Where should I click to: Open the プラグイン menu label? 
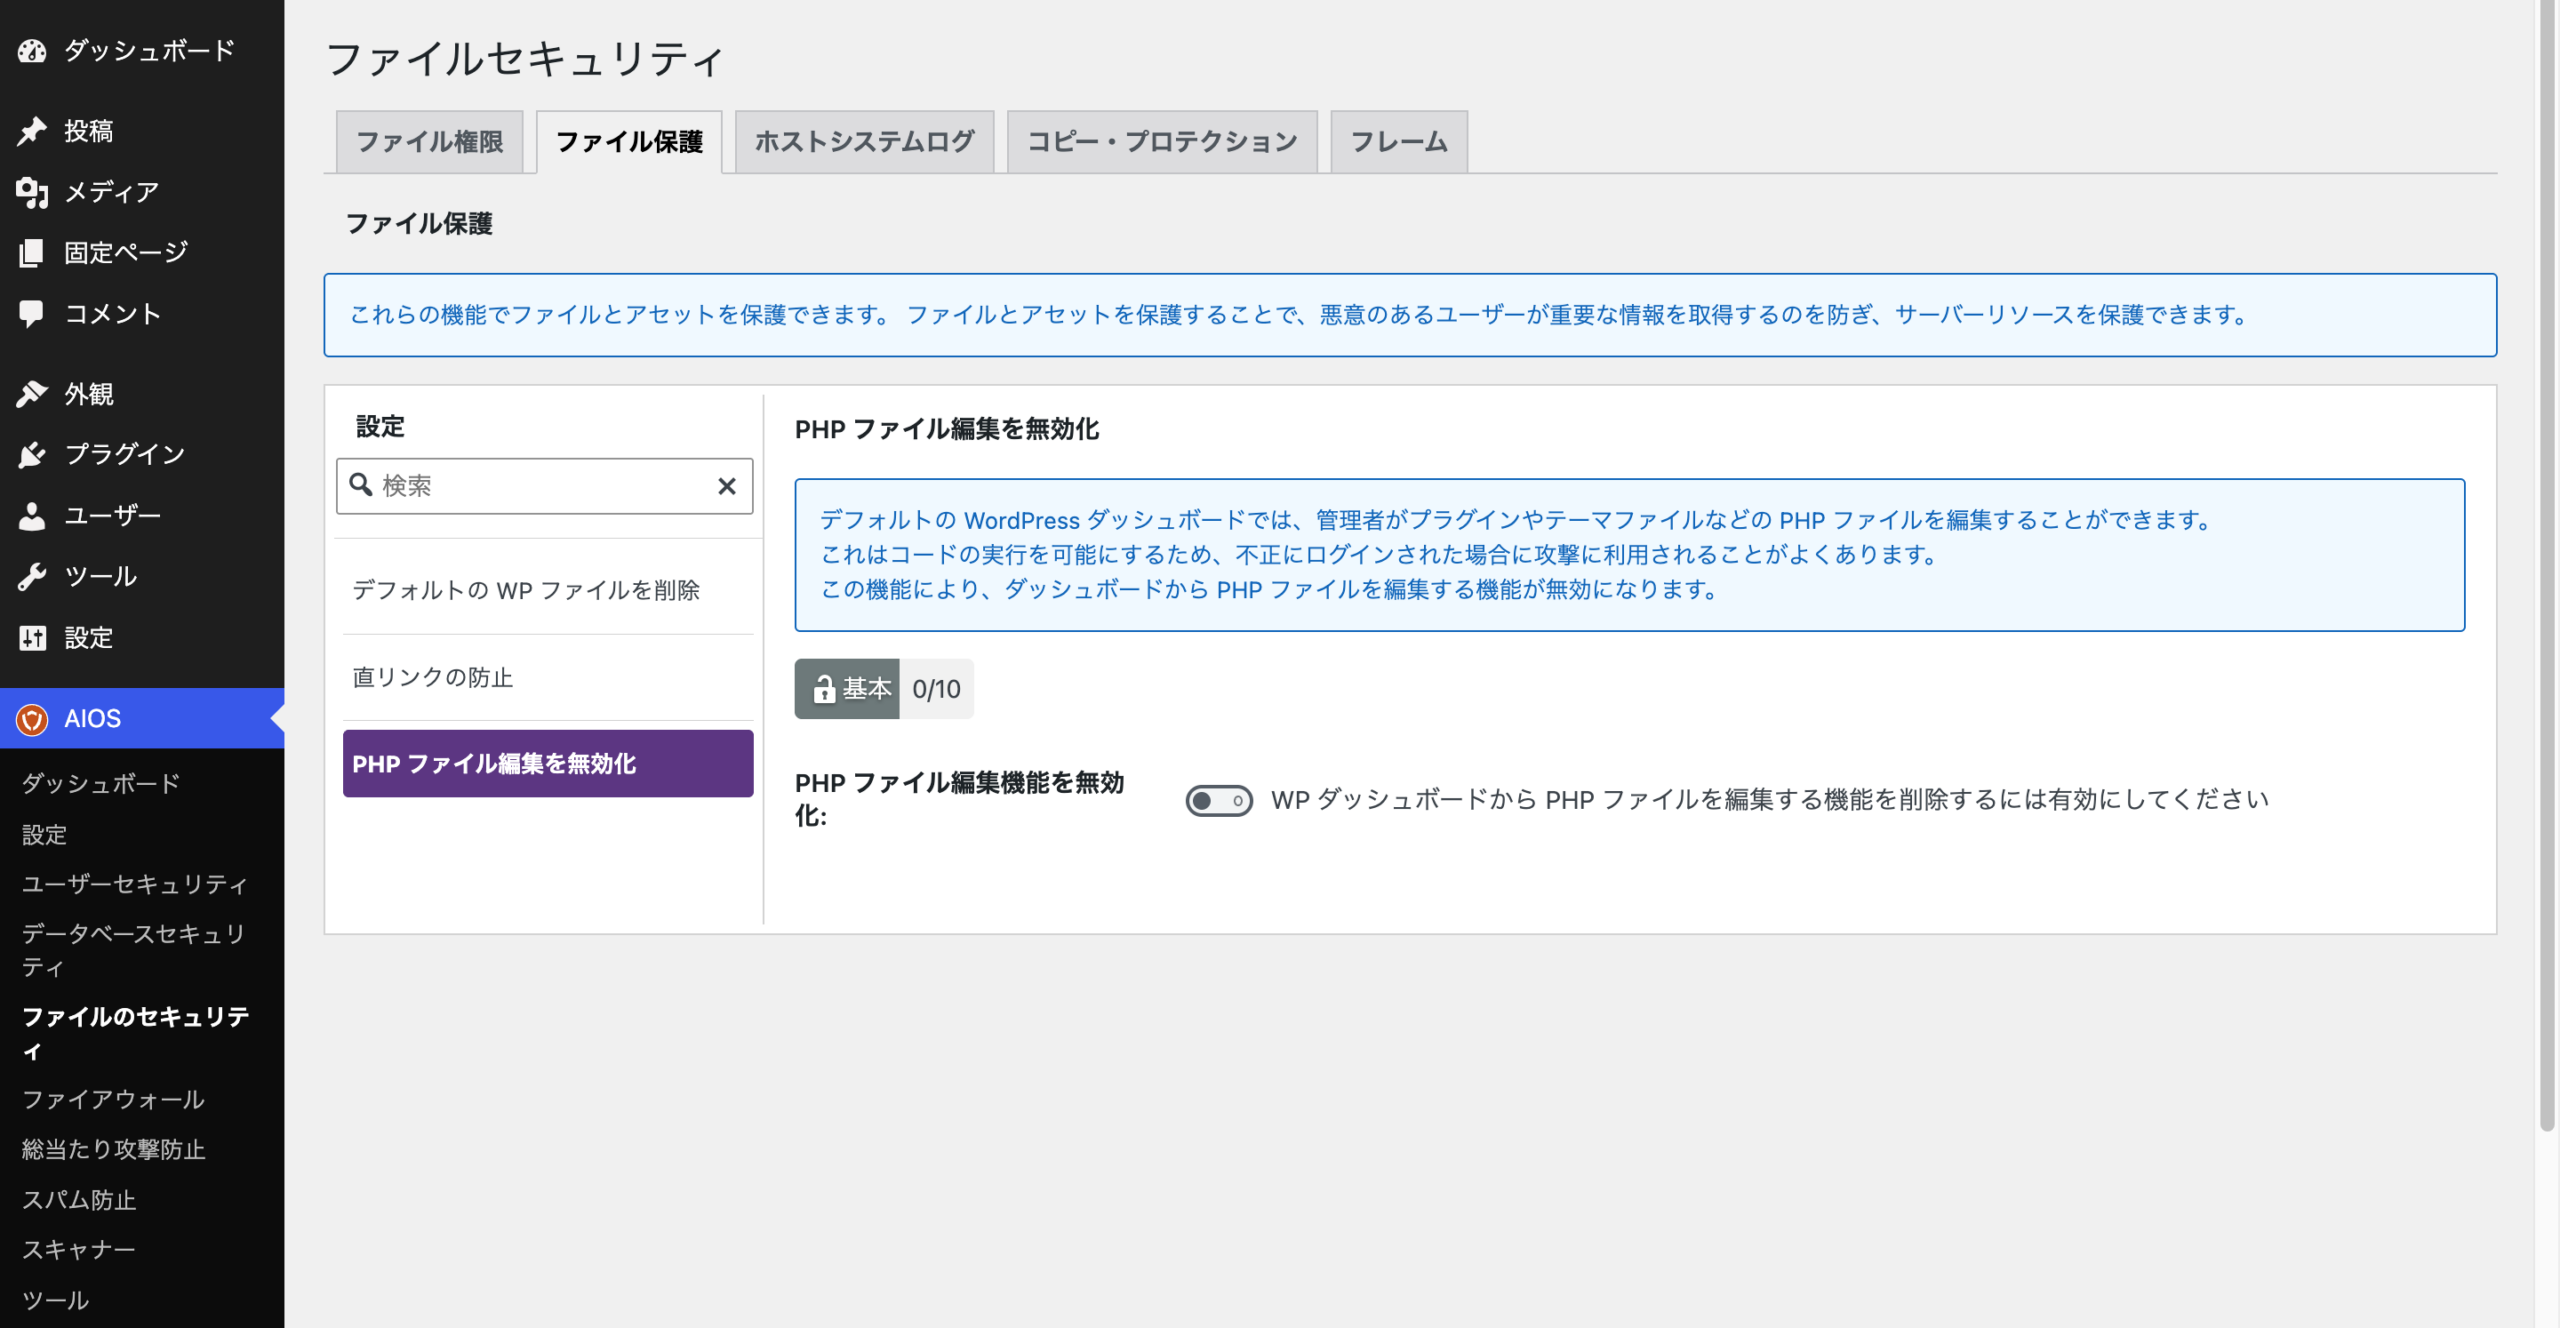(125, 455)
